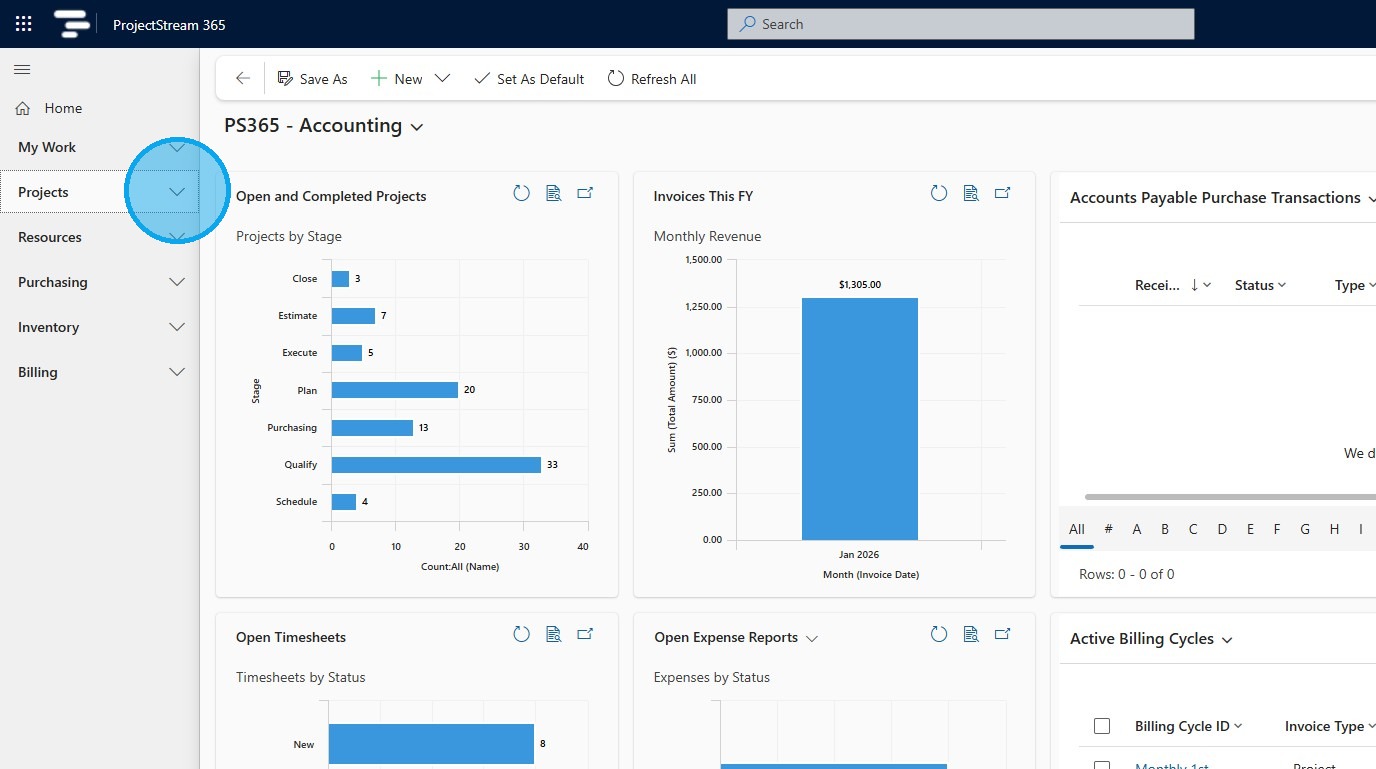1376x769 pixels.
Task: Select the All alphabet filter tab
Action: pyautogui.click(x=1076, y=529)
